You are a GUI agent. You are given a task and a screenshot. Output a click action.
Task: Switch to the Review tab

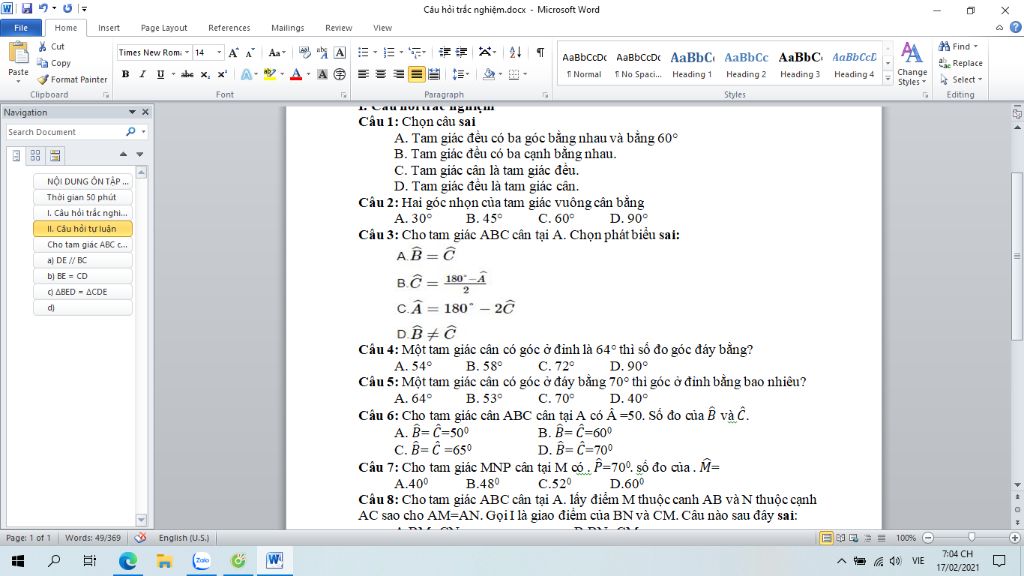338,27
